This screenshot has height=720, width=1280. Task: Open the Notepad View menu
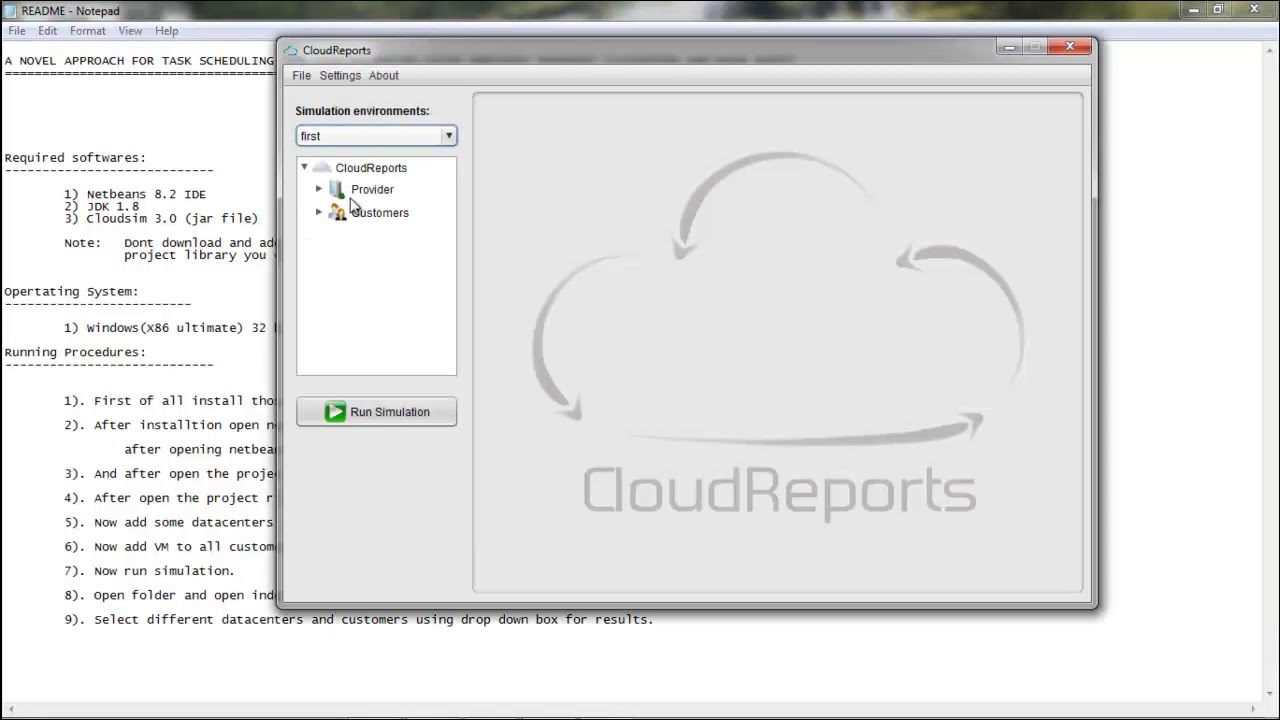(130, 31)
